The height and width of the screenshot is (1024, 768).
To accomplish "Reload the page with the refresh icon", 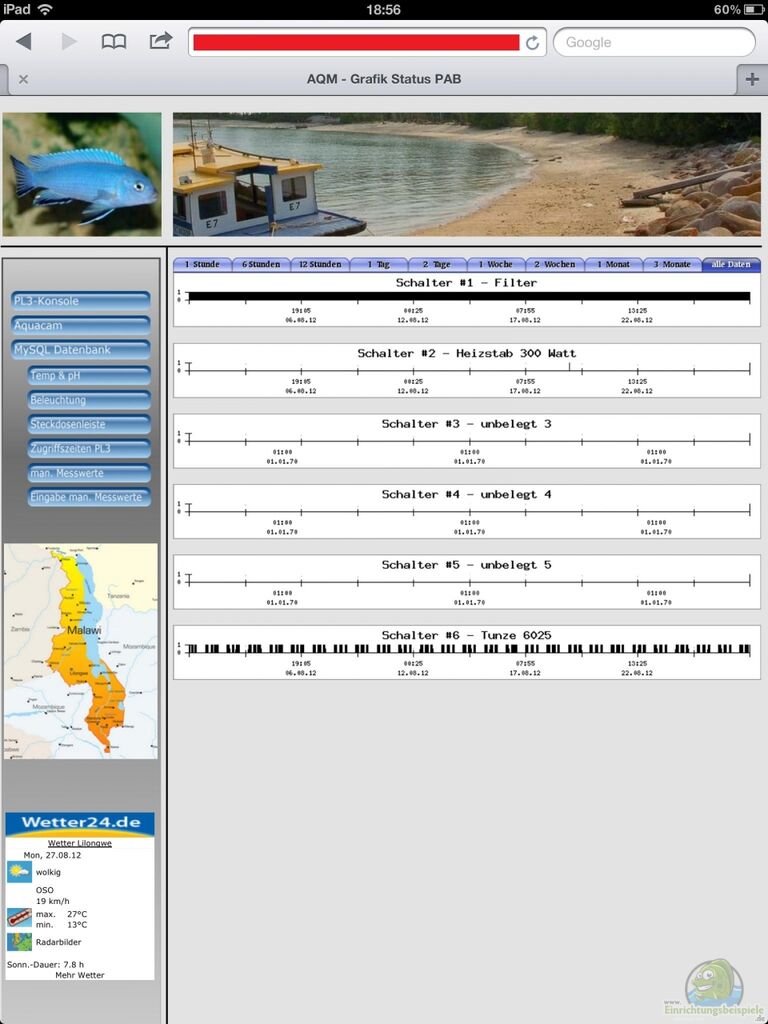I will click(x=533, y=43).
